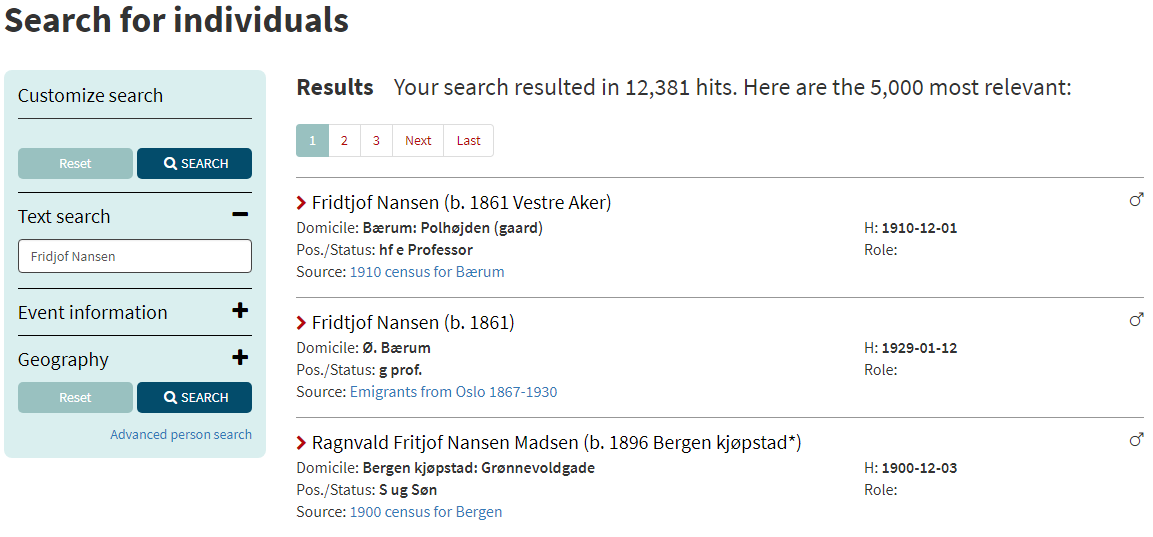Image resolution: width=1153 pixels, height=537 pixels.
Task: Click male gender icon for Fridtjof Nansen 1910 result
Action: pos(1136,200)
